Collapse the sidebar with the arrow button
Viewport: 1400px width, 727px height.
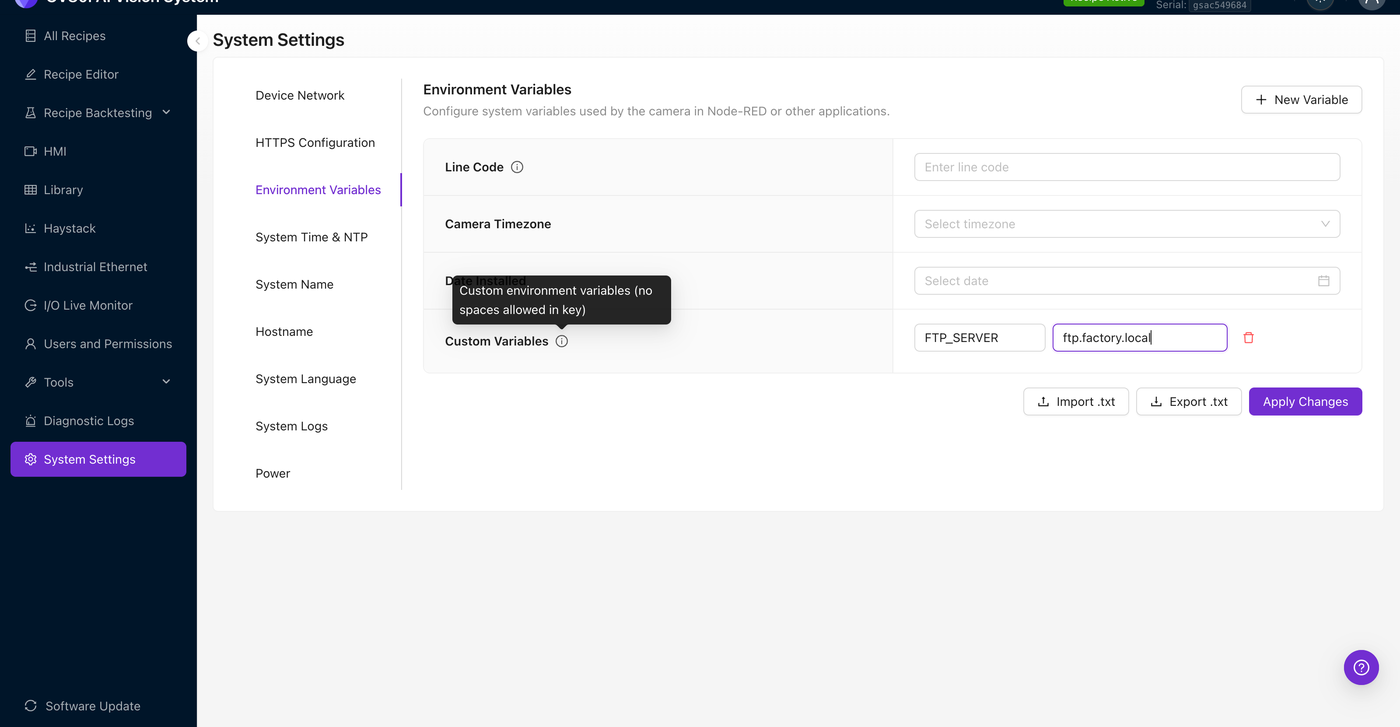point(198,41)
